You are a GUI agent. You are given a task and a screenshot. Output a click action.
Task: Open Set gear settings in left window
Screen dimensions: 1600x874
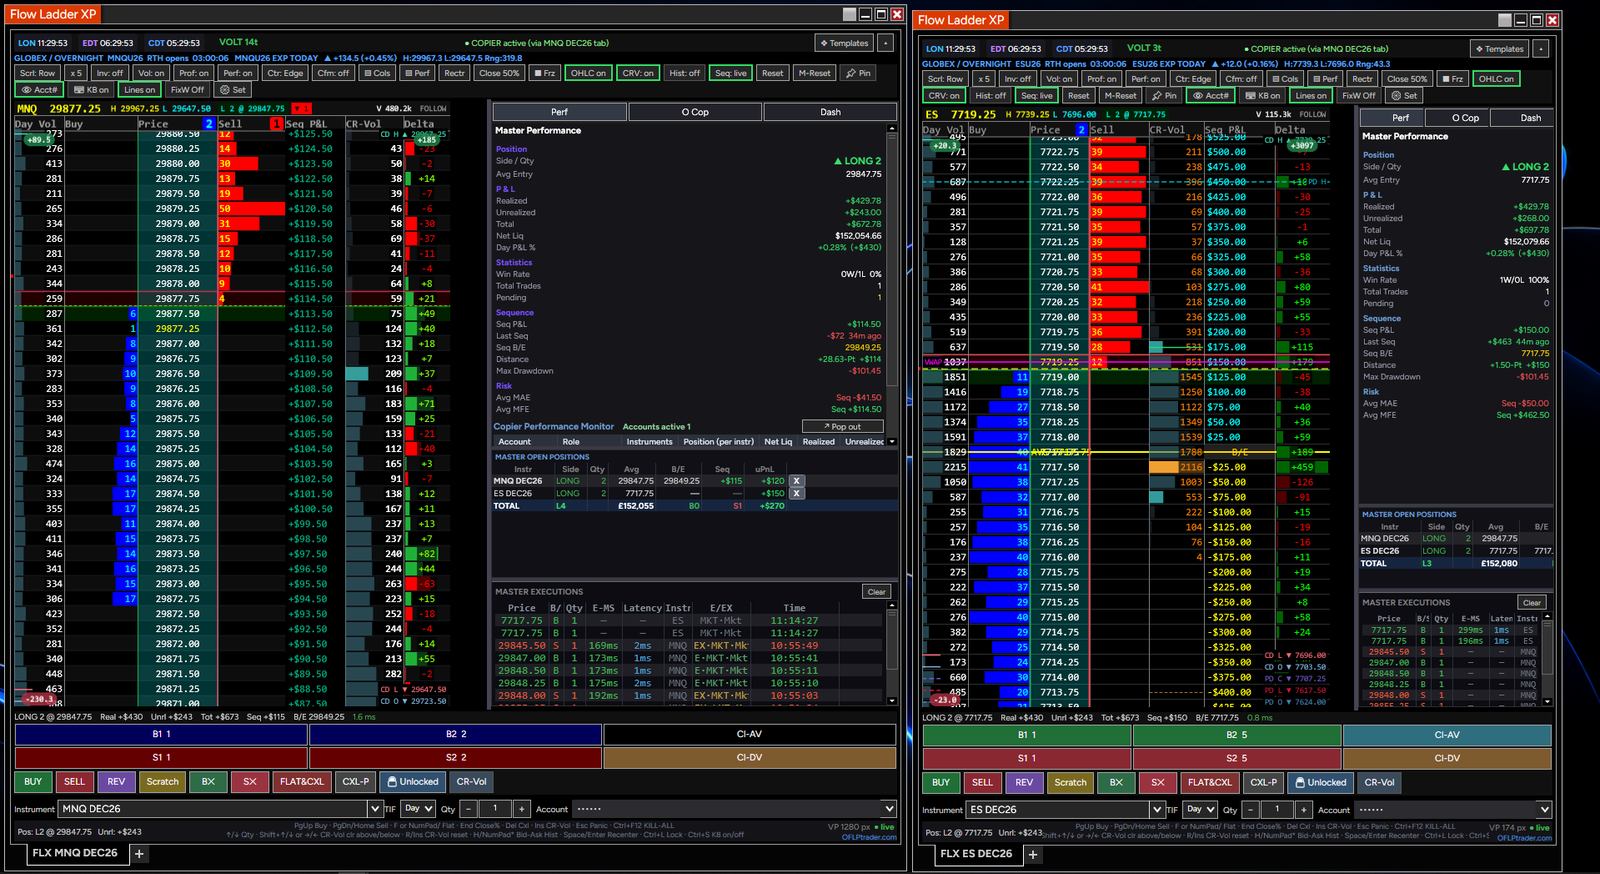click(233, 90)
